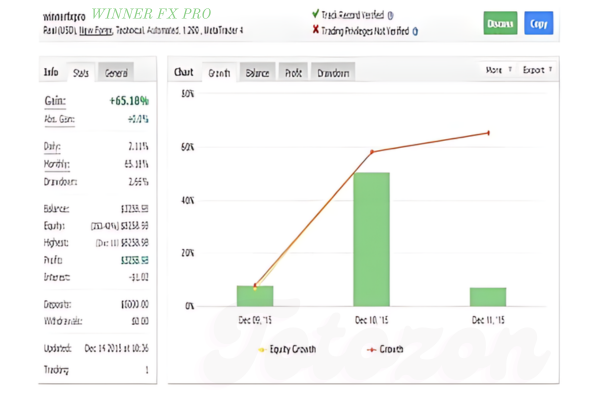Switch to the Info tab

pyautogui.click(x=51, y=72)
